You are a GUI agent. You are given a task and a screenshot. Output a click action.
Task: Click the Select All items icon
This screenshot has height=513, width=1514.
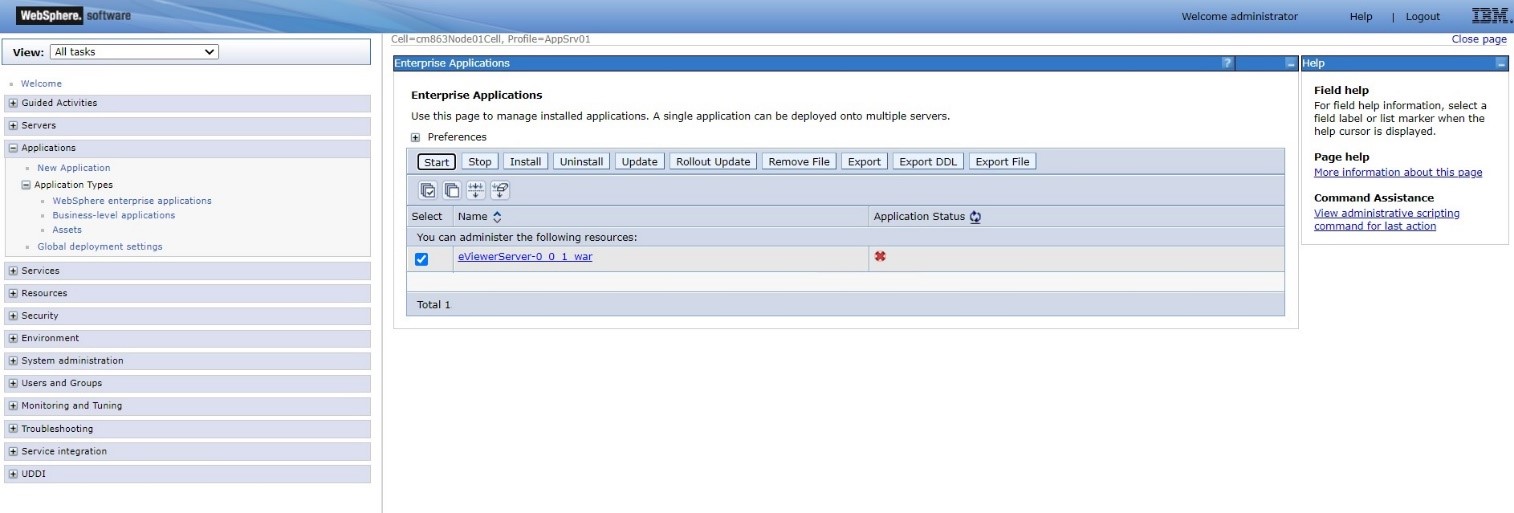[428, 190]
